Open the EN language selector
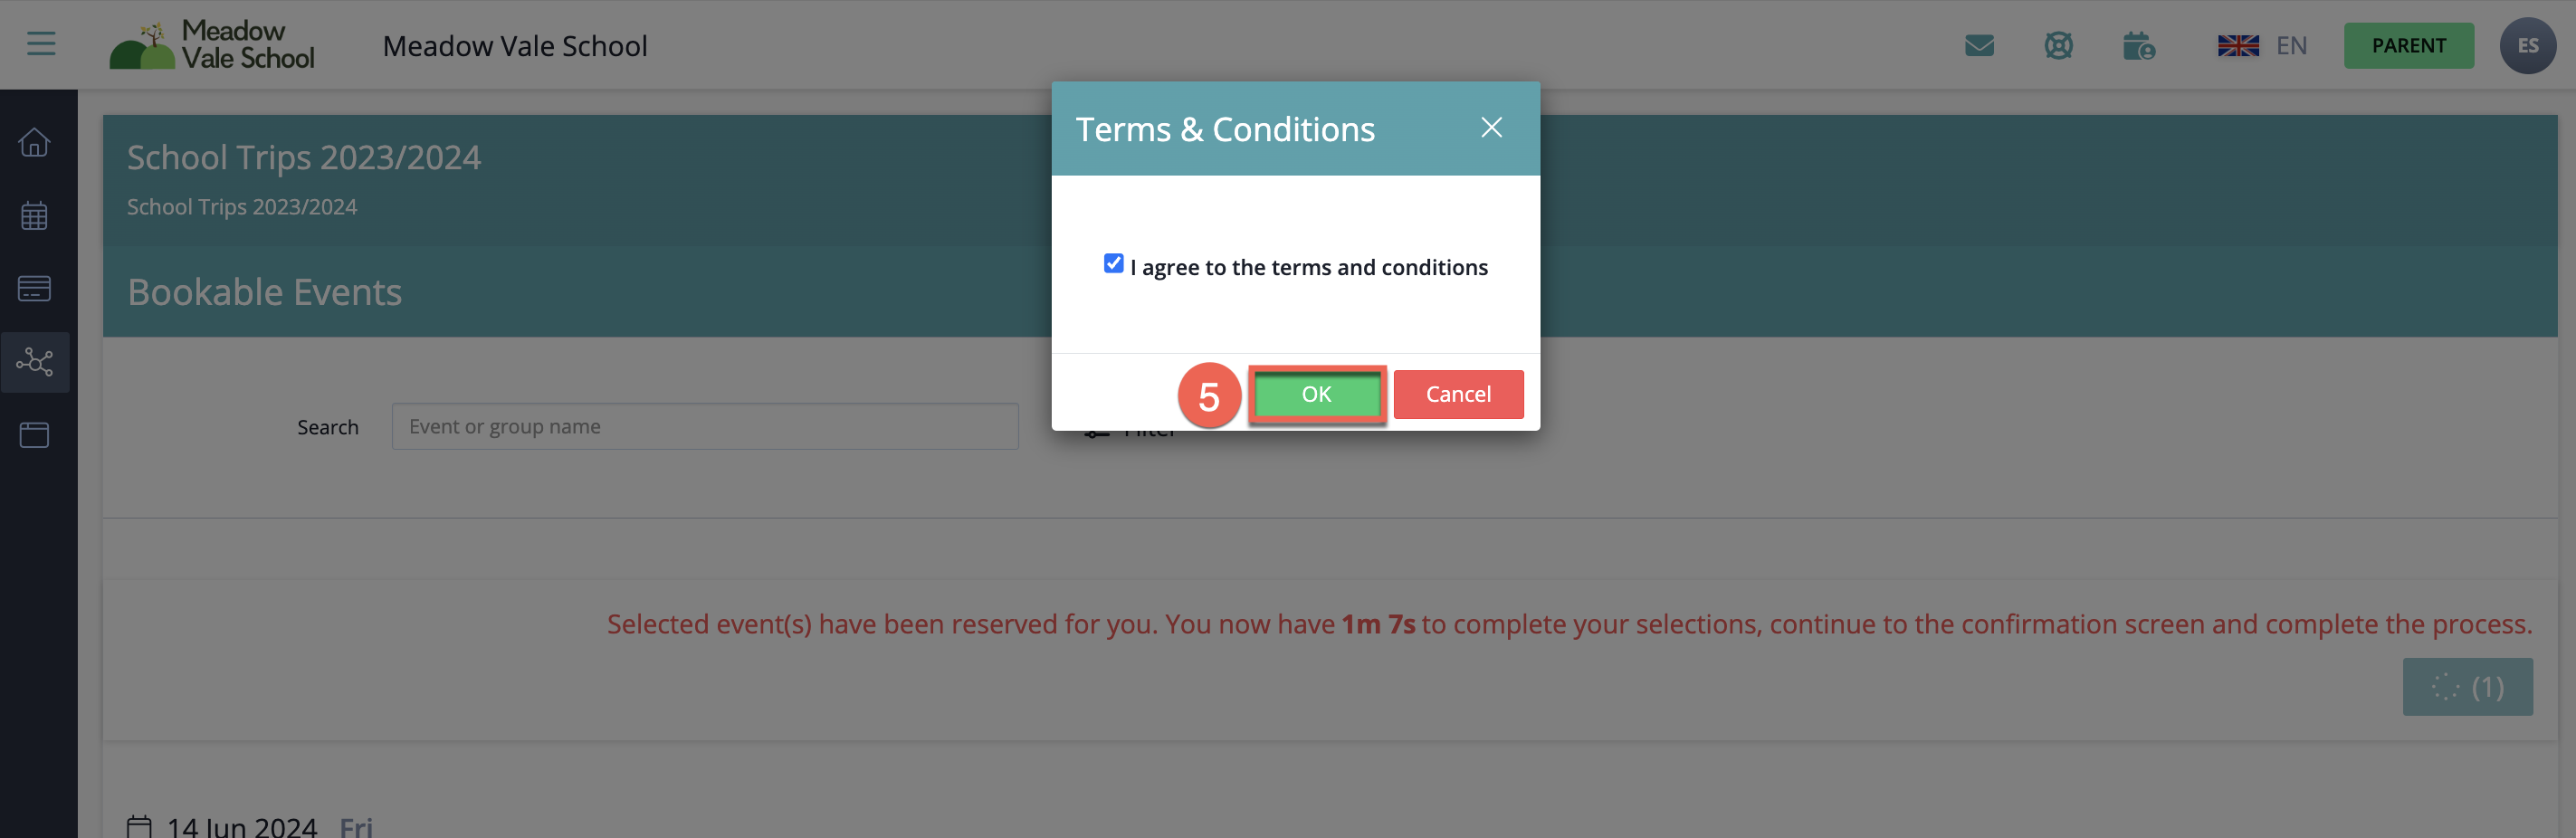The height and width of the screenshot is (838, 2576). pos(2262,46)
